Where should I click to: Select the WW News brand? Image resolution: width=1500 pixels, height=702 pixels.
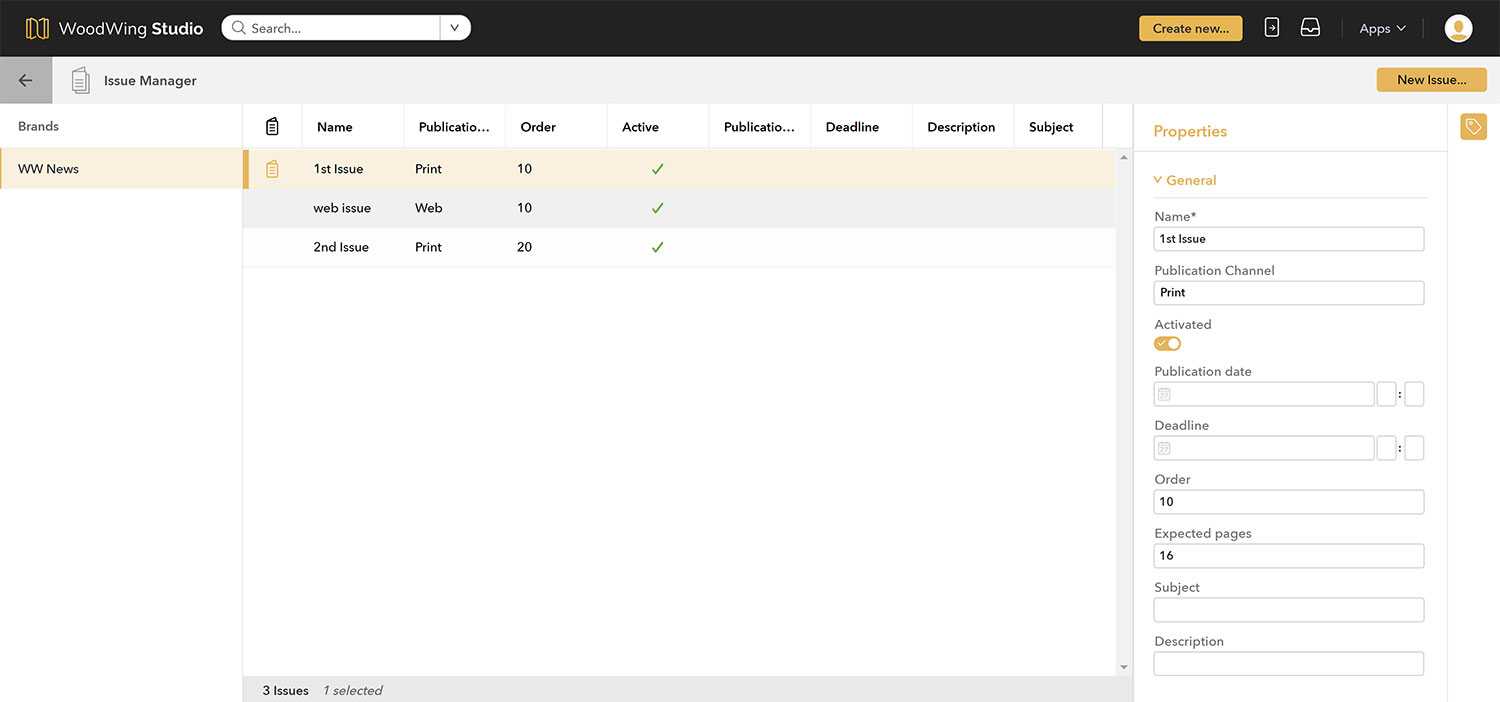pos(49,169)
